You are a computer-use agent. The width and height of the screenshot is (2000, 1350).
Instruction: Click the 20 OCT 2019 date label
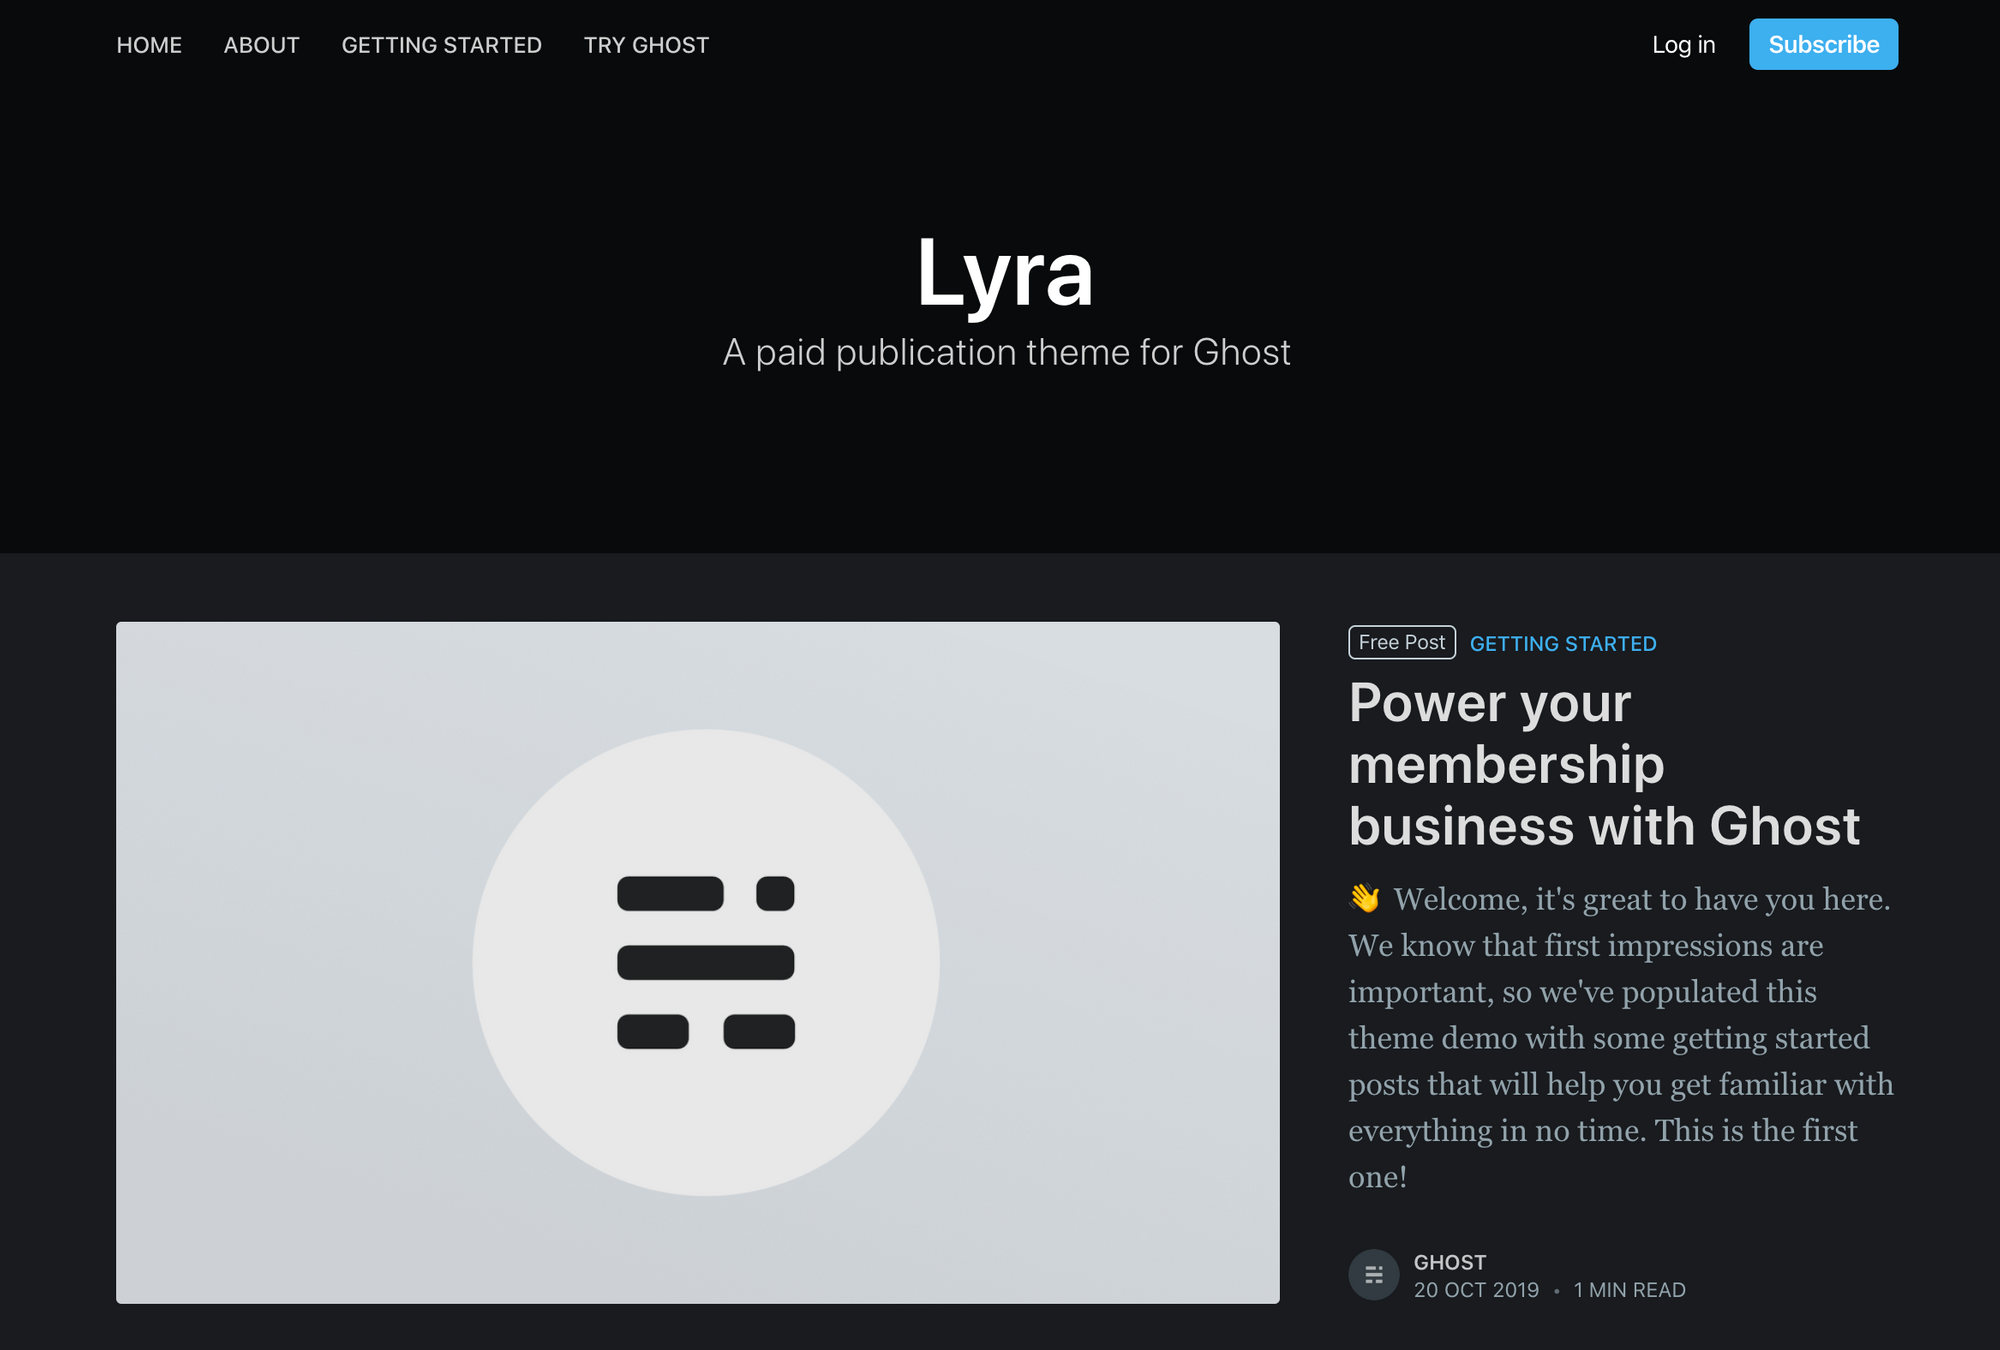click(1475, 1290)
